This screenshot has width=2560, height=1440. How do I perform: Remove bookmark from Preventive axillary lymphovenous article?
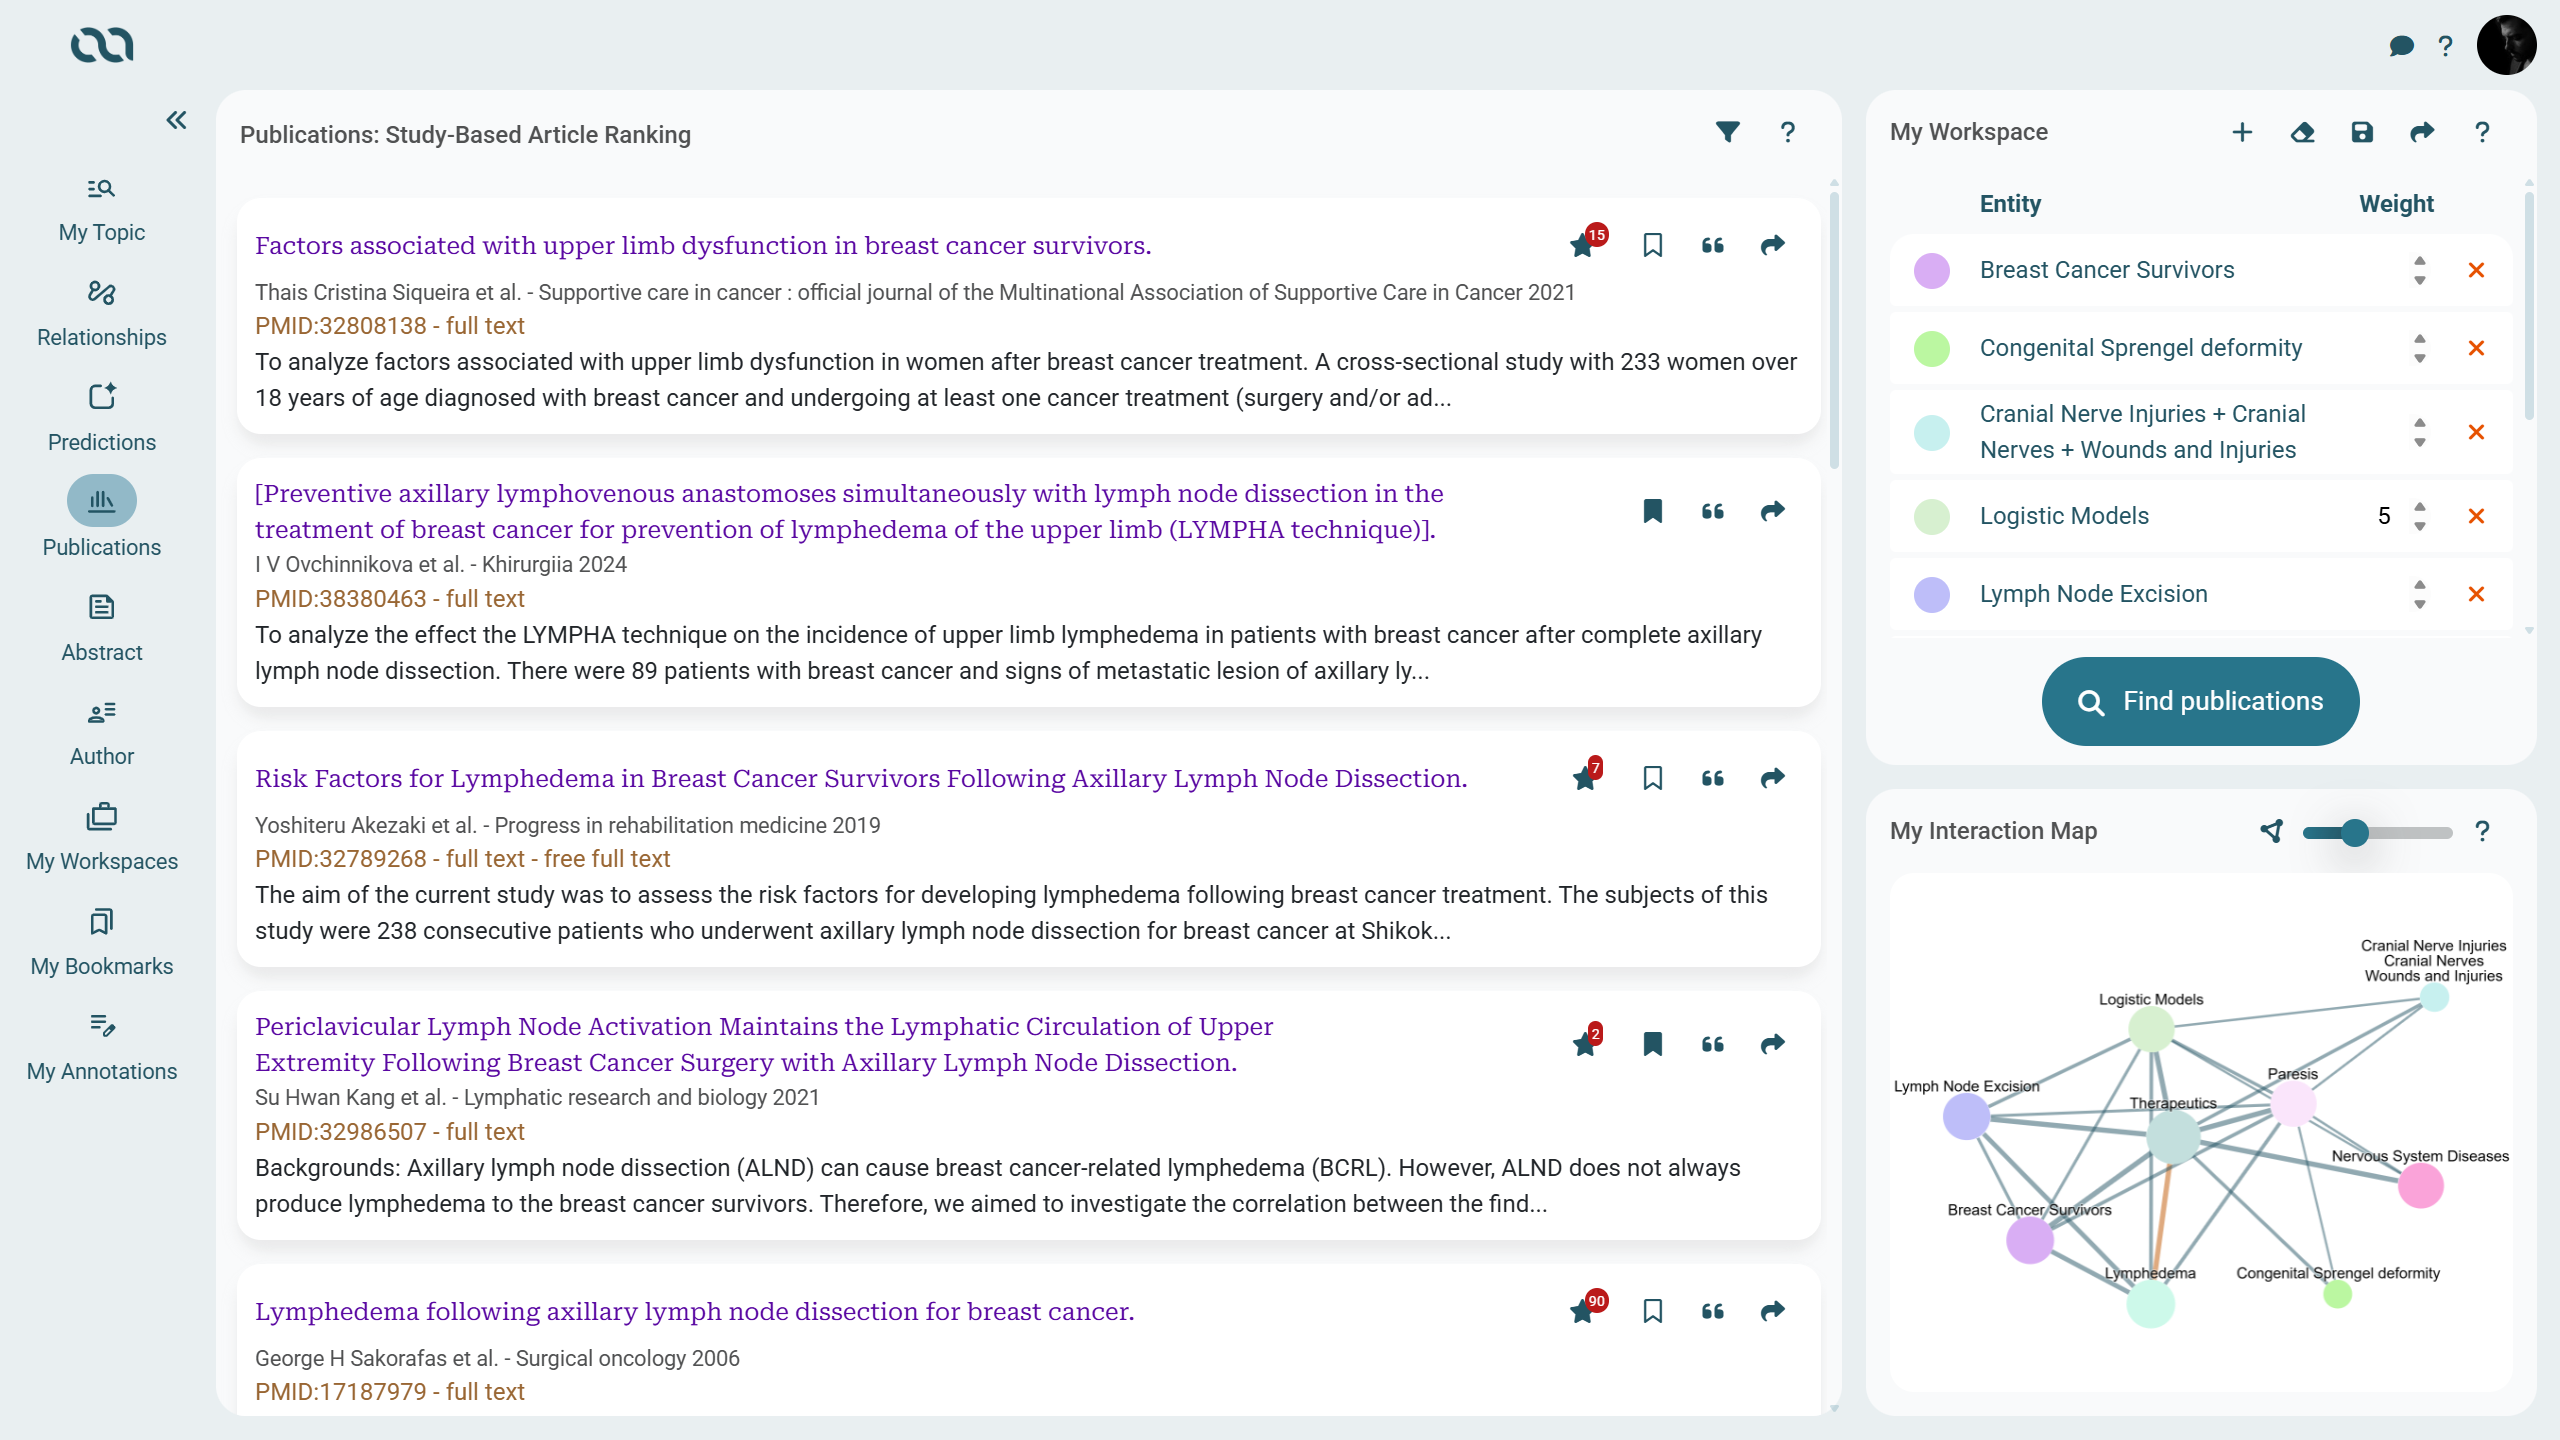coord(1652,511)
